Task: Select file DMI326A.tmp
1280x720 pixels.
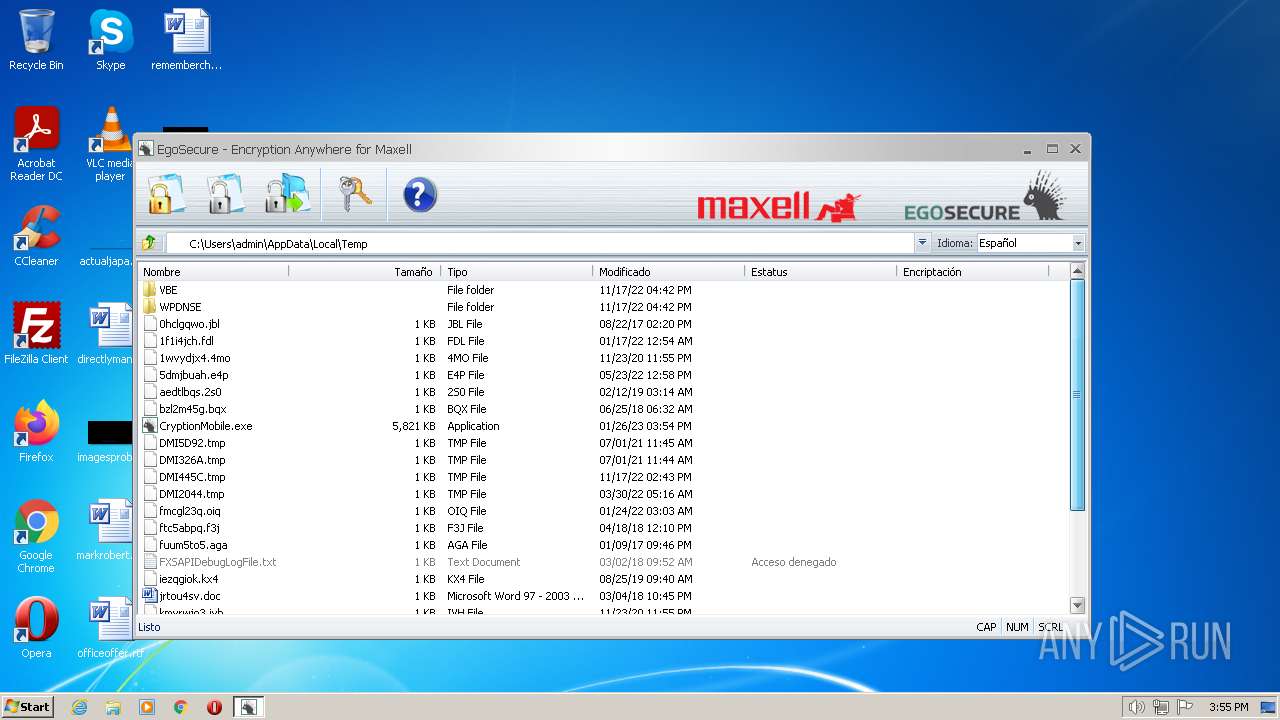Action: pos(192,460)
